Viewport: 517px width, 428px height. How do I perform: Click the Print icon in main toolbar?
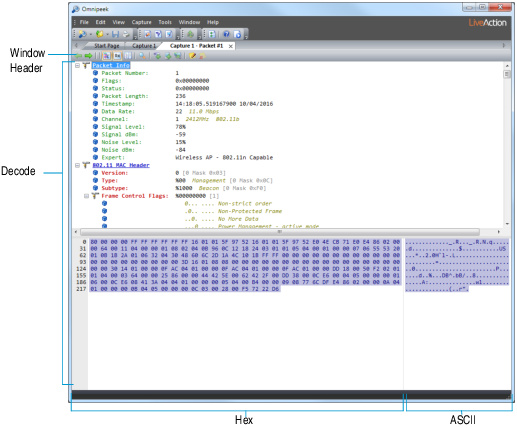click(126, 34)
